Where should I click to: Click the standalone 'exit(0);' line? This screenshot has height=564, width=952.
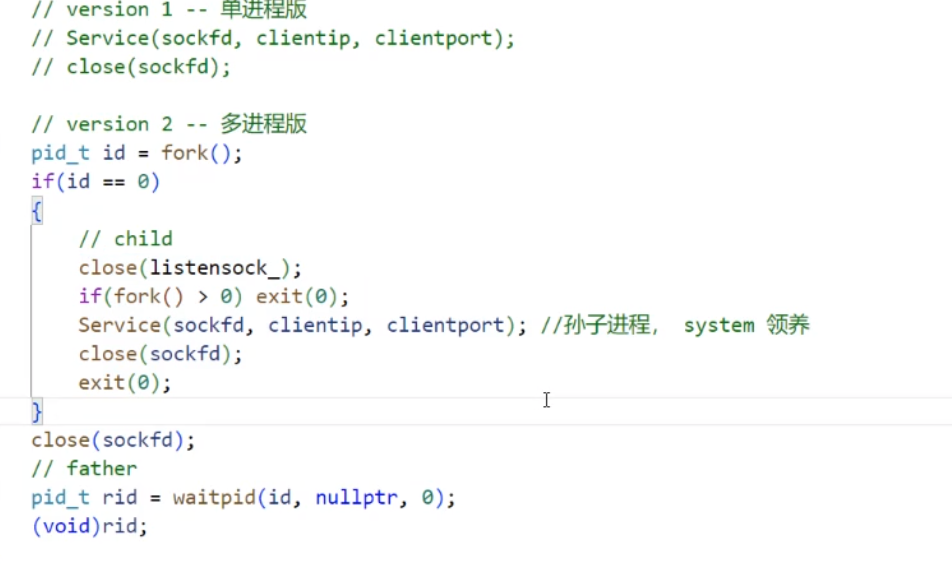(x=124, y=382)
